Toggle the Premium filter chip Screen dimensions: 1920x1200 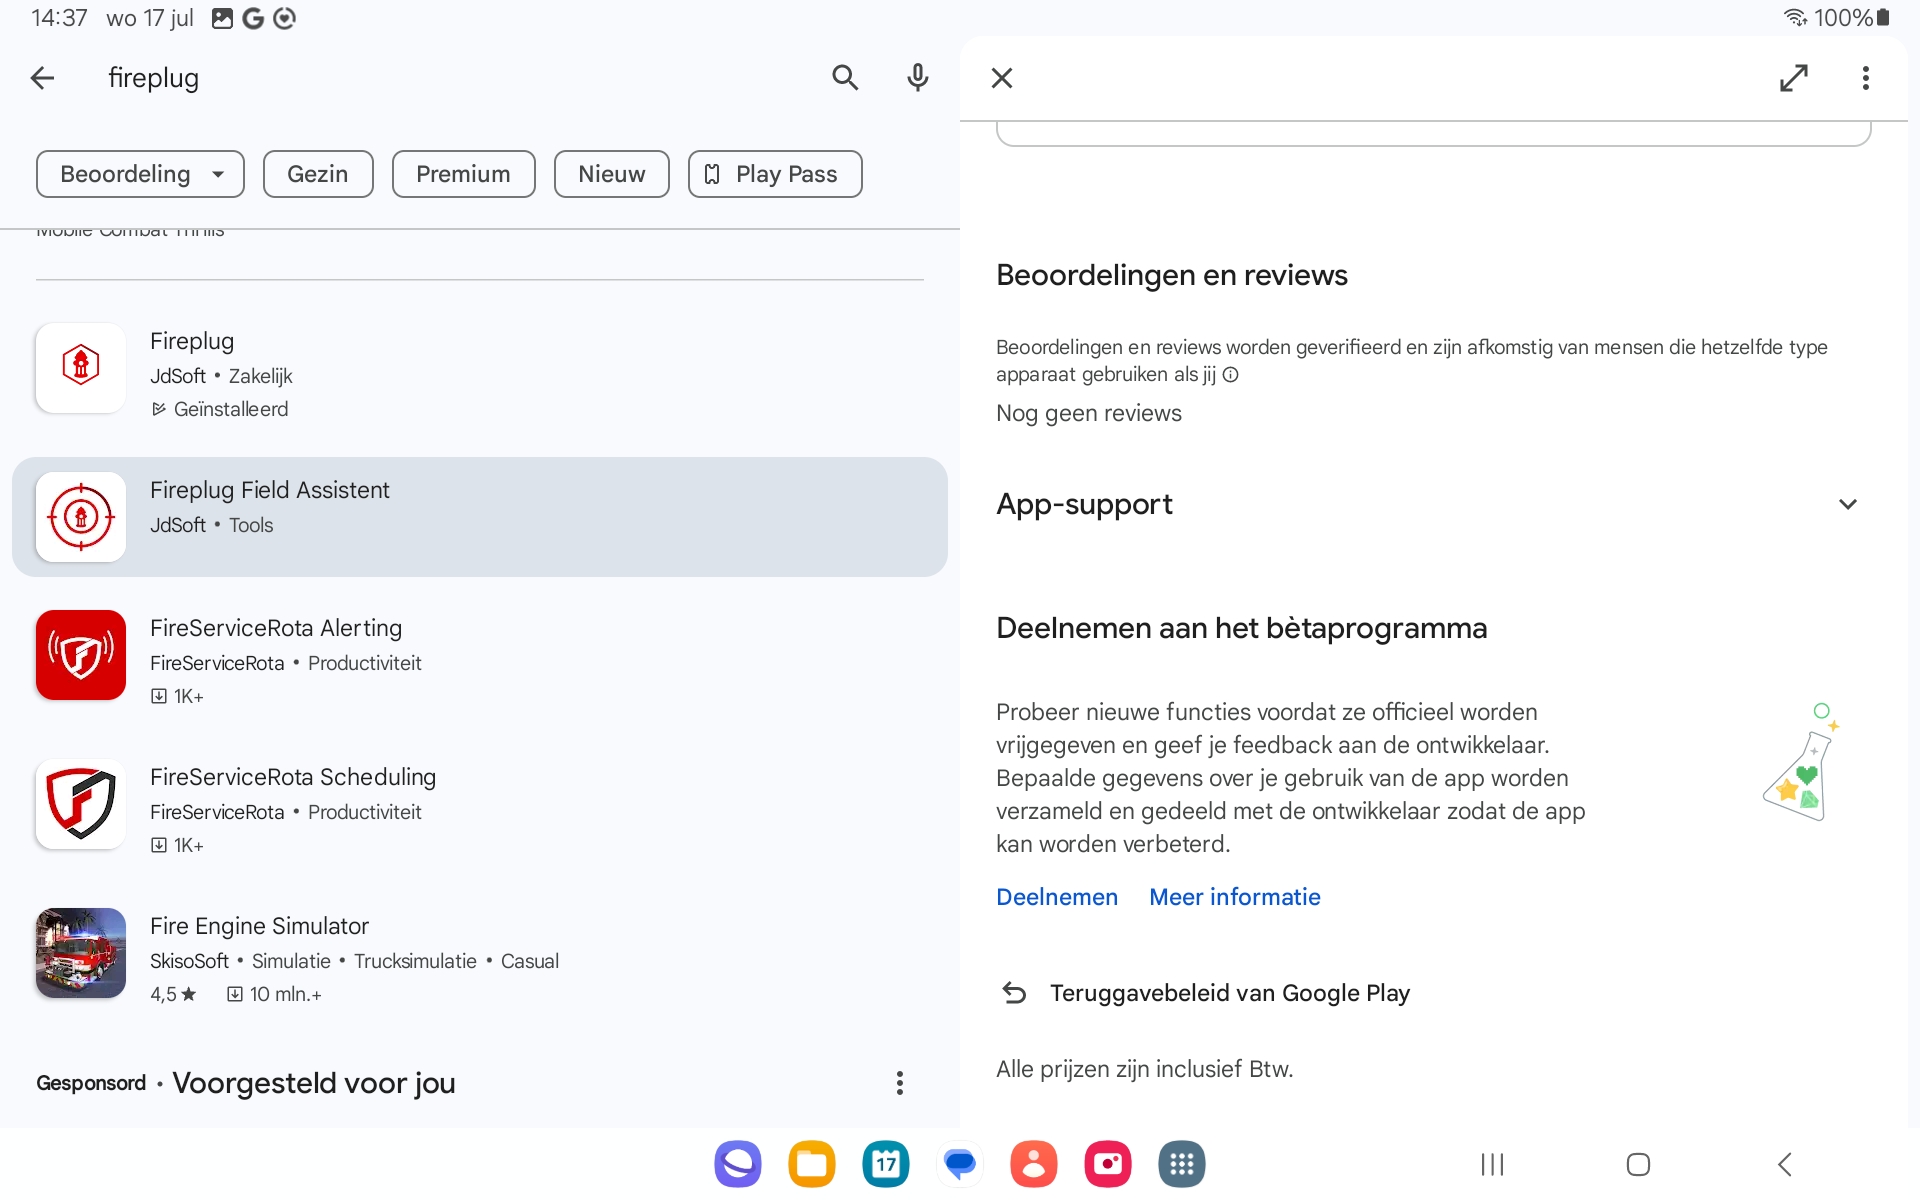(463, 174)
